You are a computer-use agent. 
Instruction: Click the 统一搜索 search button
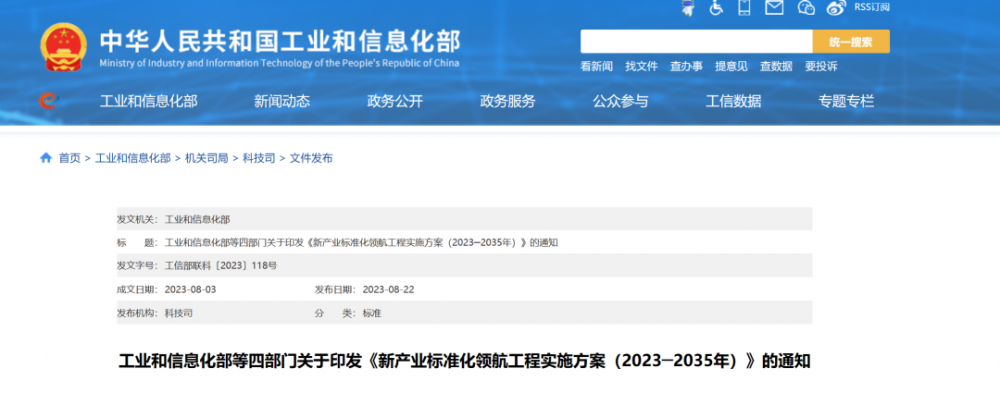851,42
